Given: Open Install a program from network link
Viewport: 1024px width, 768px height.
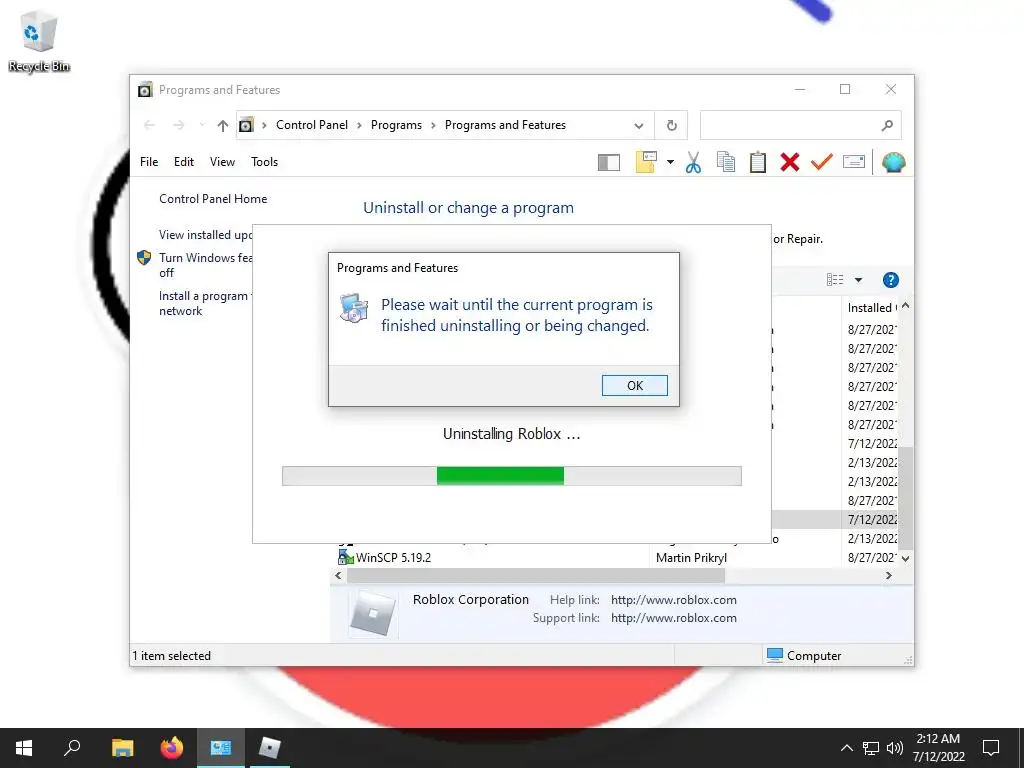Looking at the screenshot, I should point(205,303).
